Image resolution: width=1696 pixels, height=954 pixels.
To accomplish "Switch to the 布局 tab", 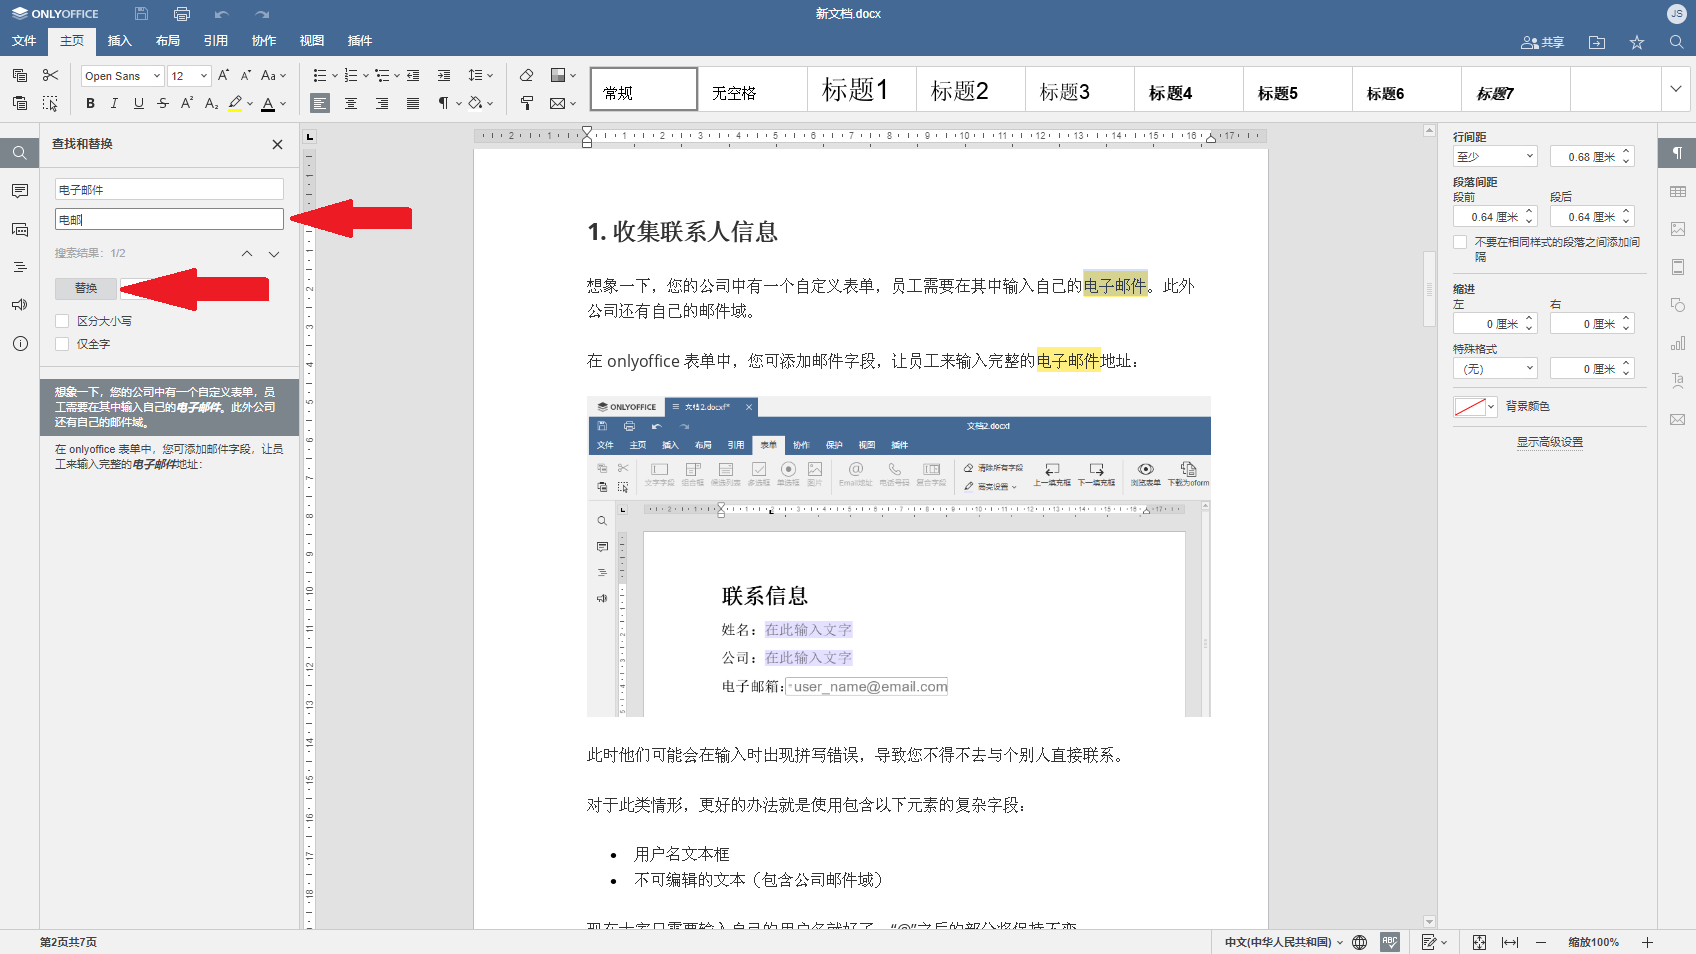I will coord(167,41).
